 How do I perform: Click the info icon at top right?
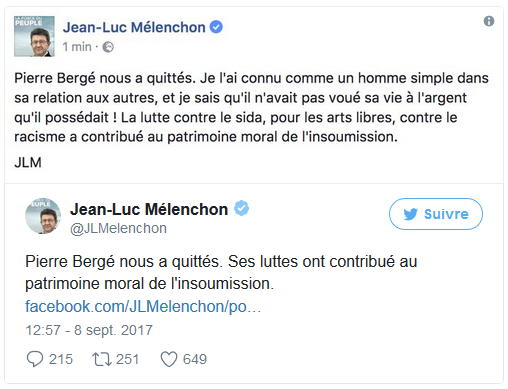click(x=489, y=21)
